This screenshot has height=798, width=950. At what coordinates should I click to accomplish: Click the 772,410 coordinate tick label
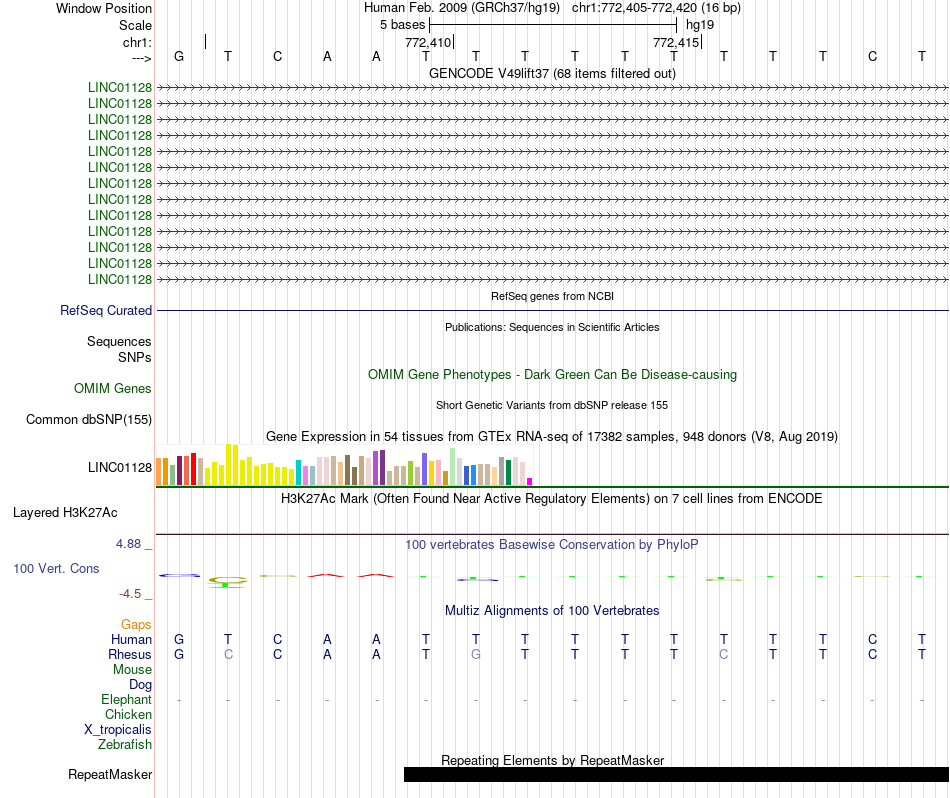pos(428,42)
